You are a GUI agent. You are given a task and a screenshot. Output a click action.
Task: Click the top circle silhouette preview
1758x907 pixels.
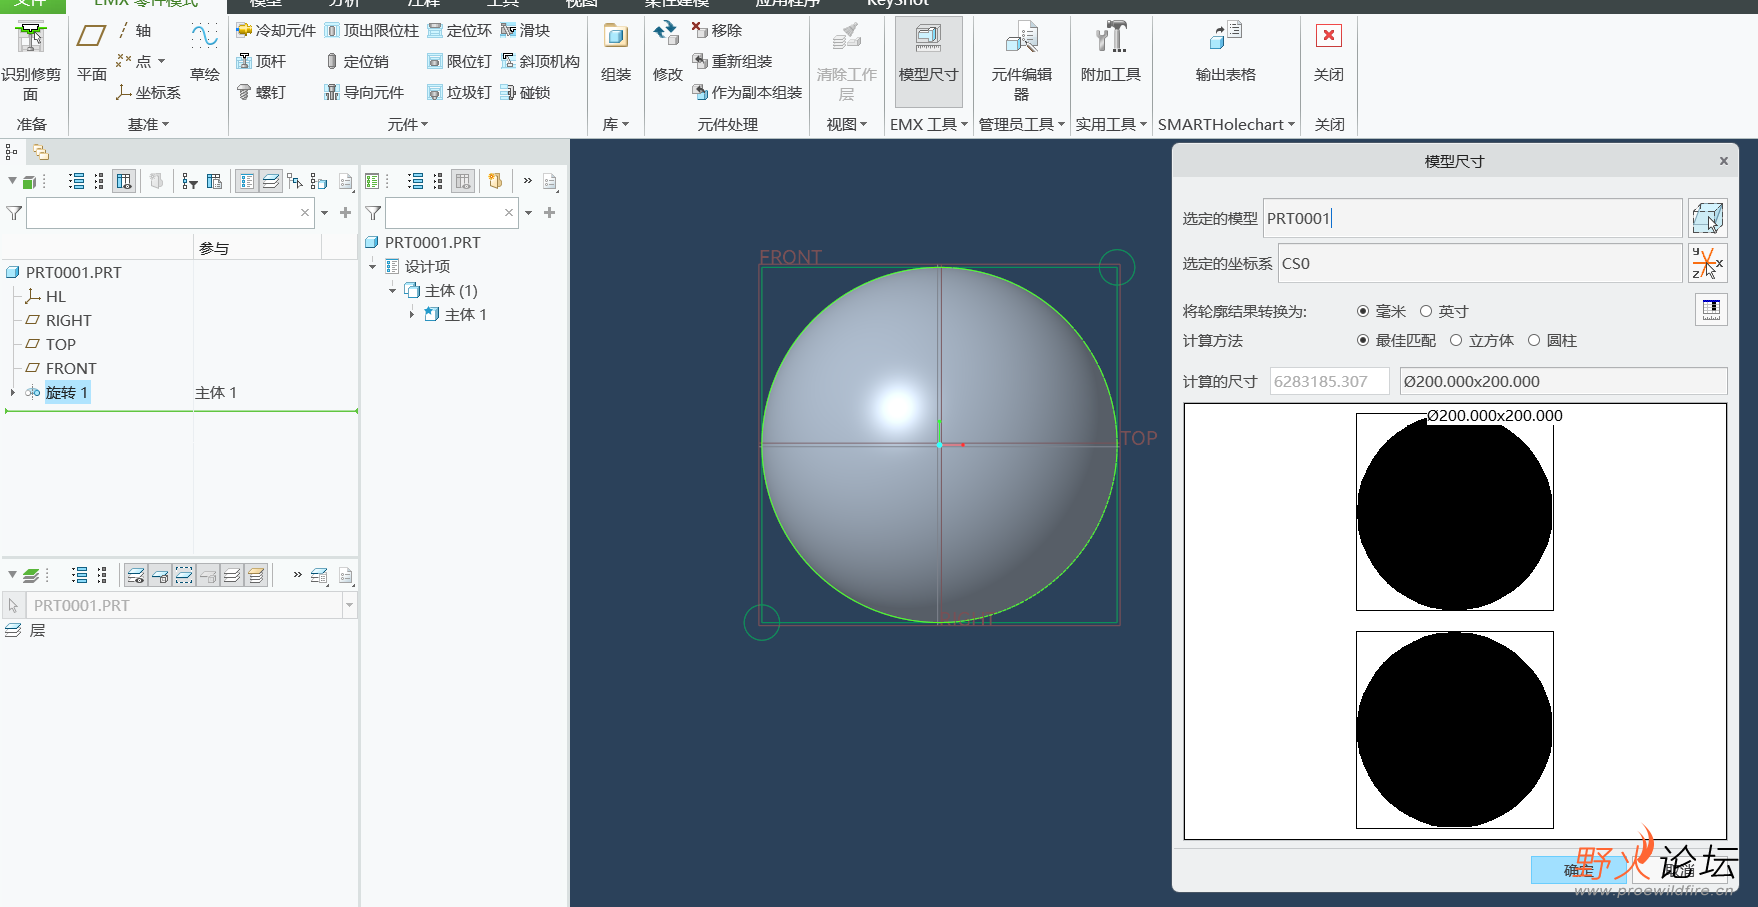pyautogui.click(x=1454, y=512)
